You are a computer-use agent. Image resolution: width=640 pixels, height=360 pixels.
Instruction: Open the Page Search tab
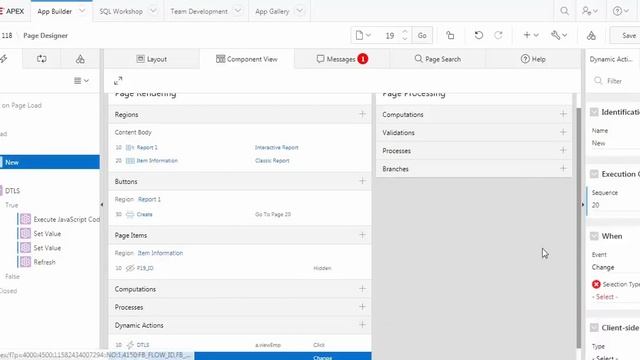pos(438,59)
